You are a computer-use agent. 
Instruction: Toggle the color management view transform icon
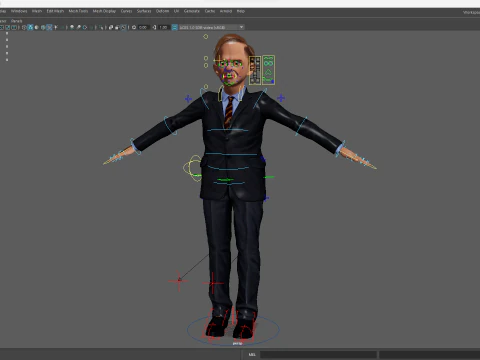174,27
